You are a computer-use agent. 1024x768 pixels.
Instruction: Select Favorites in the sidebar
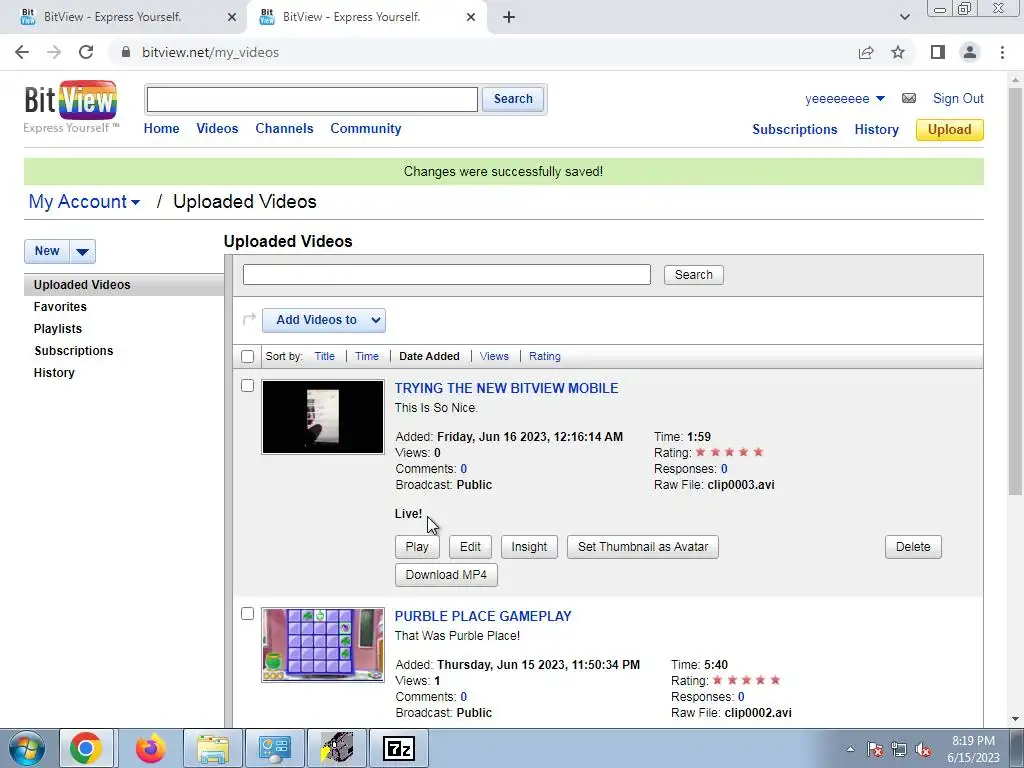(x=60, y=307)
